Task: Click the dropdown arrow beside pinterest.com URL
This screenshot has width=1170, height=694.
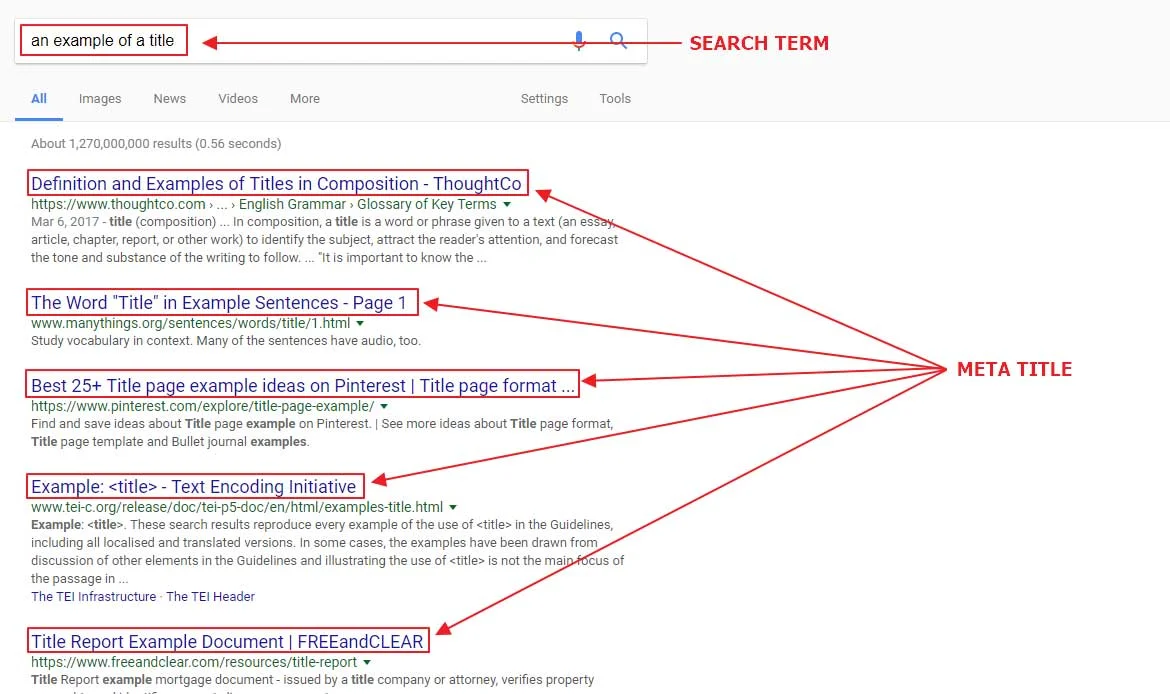Action: click(384, 407)
